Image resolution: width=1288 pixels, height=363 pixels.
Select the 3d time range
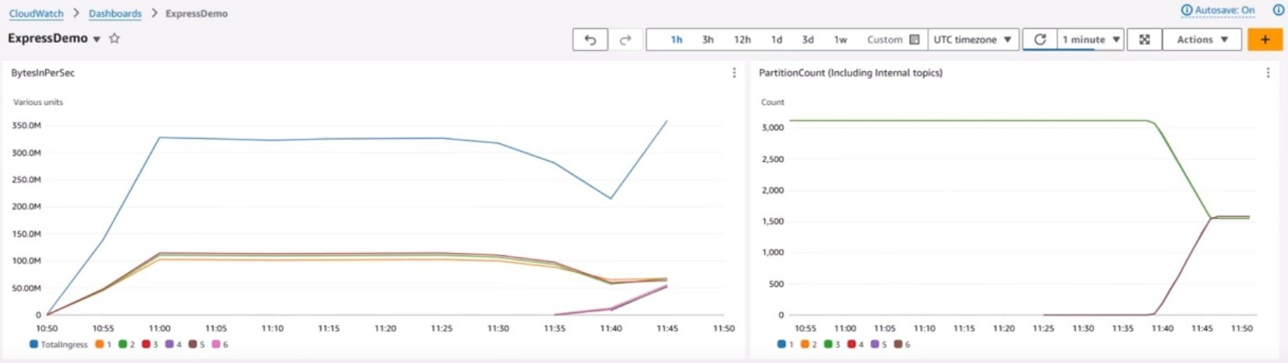pyautogui.click(x=808, y=40)
